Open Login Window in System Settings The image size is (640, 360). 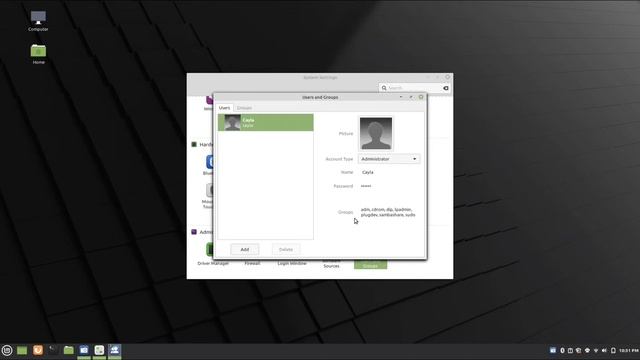pos(292,263)
